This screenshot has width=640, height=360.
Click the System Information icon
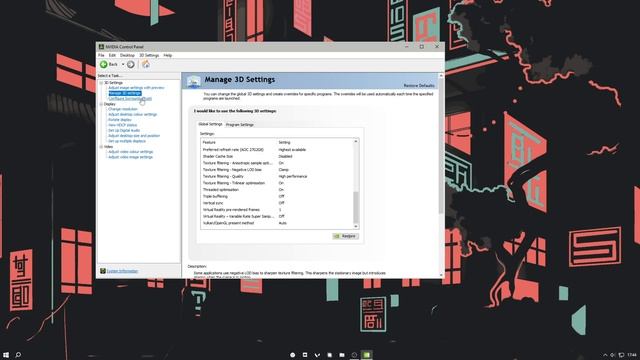coord(103,271)
